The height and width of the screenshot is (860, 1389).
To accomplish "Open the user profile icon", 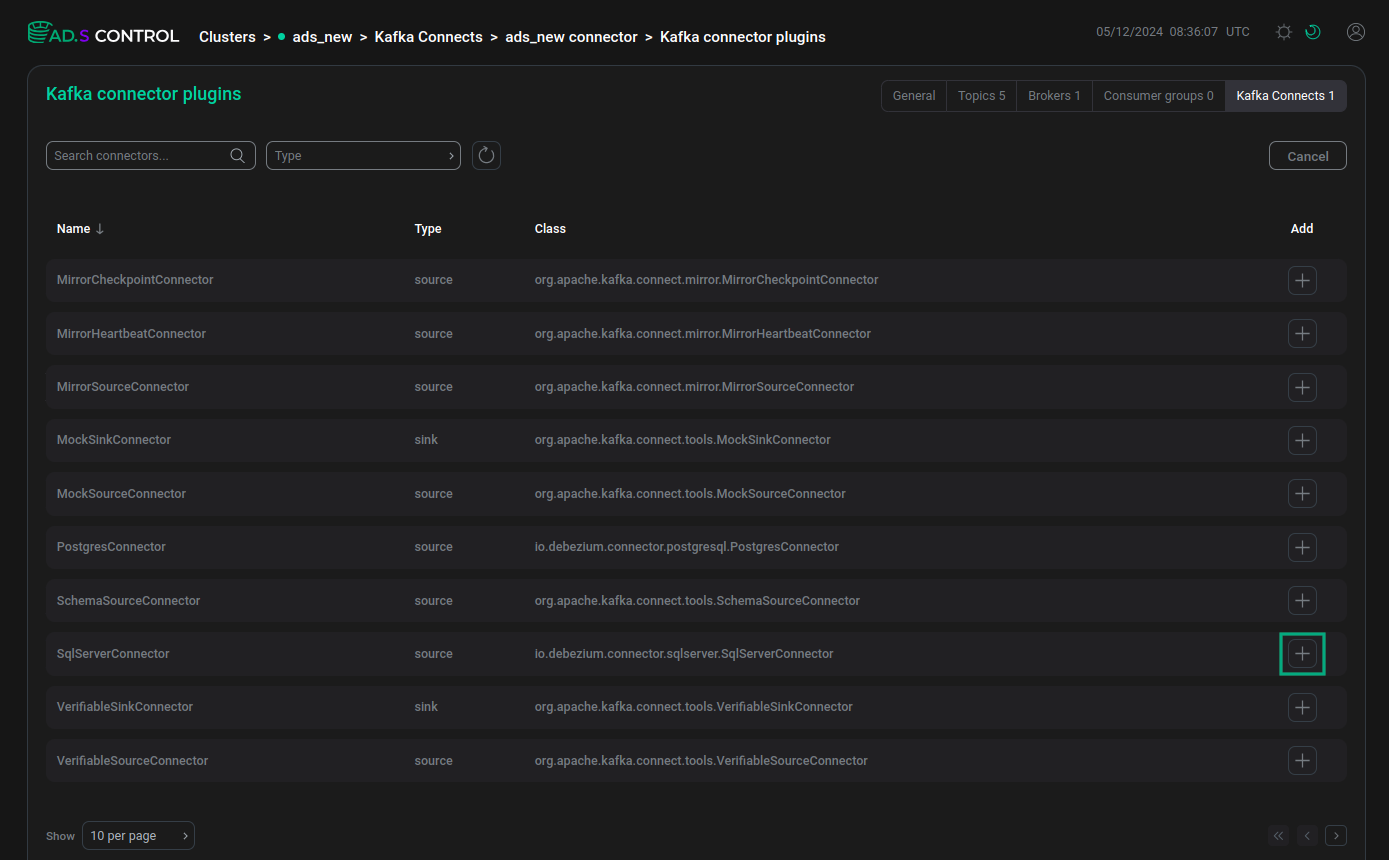I will tap(1356, 32).
